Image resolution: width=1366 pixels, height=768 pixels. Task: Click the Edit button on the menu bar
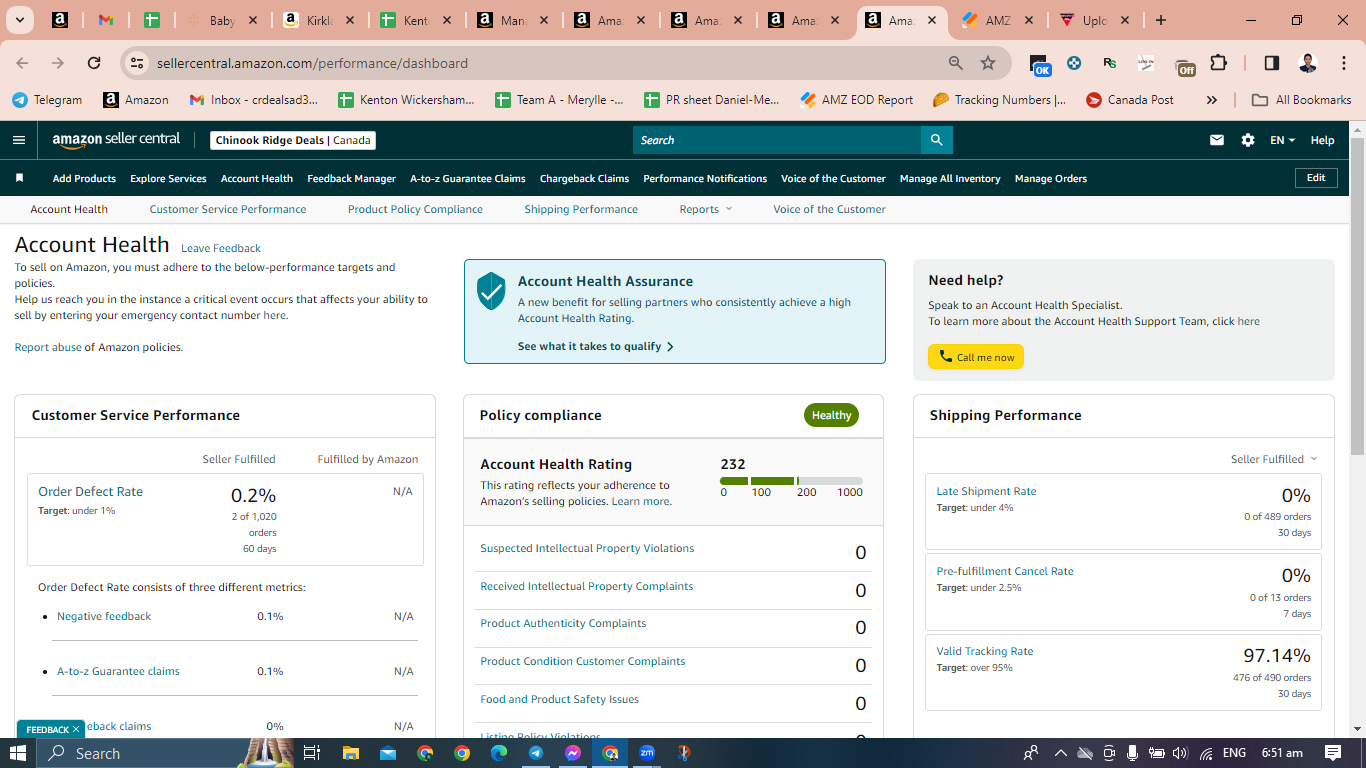[1316, 178]
